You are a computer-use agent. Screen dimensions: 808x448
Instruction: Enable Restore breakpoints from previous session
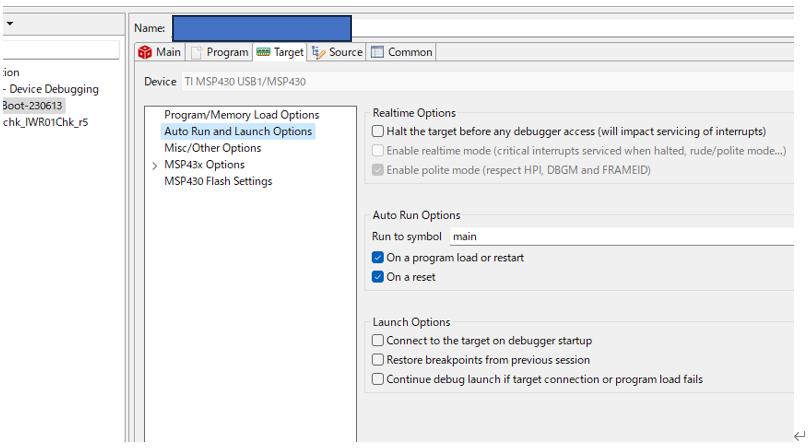click(378, 360)
